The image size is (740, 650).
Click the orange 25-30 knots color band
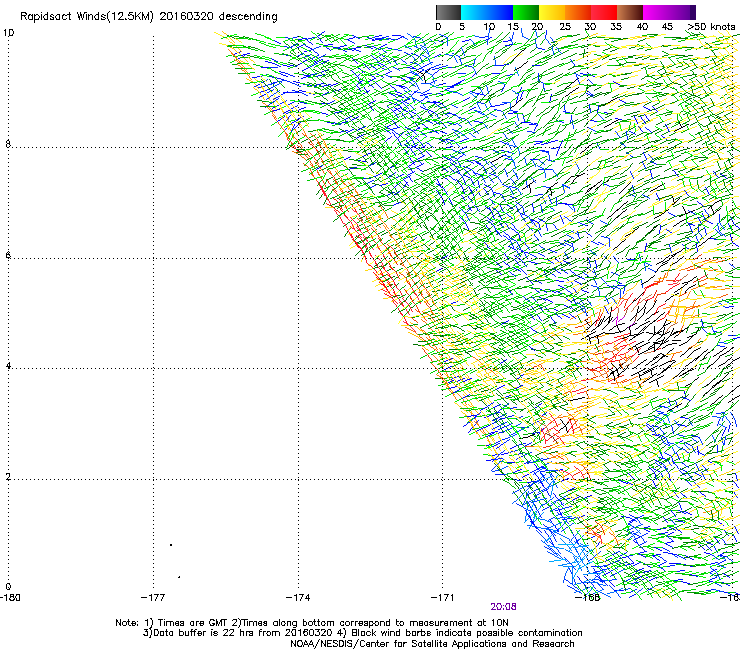pyautogui.click(x=578, y=12)
